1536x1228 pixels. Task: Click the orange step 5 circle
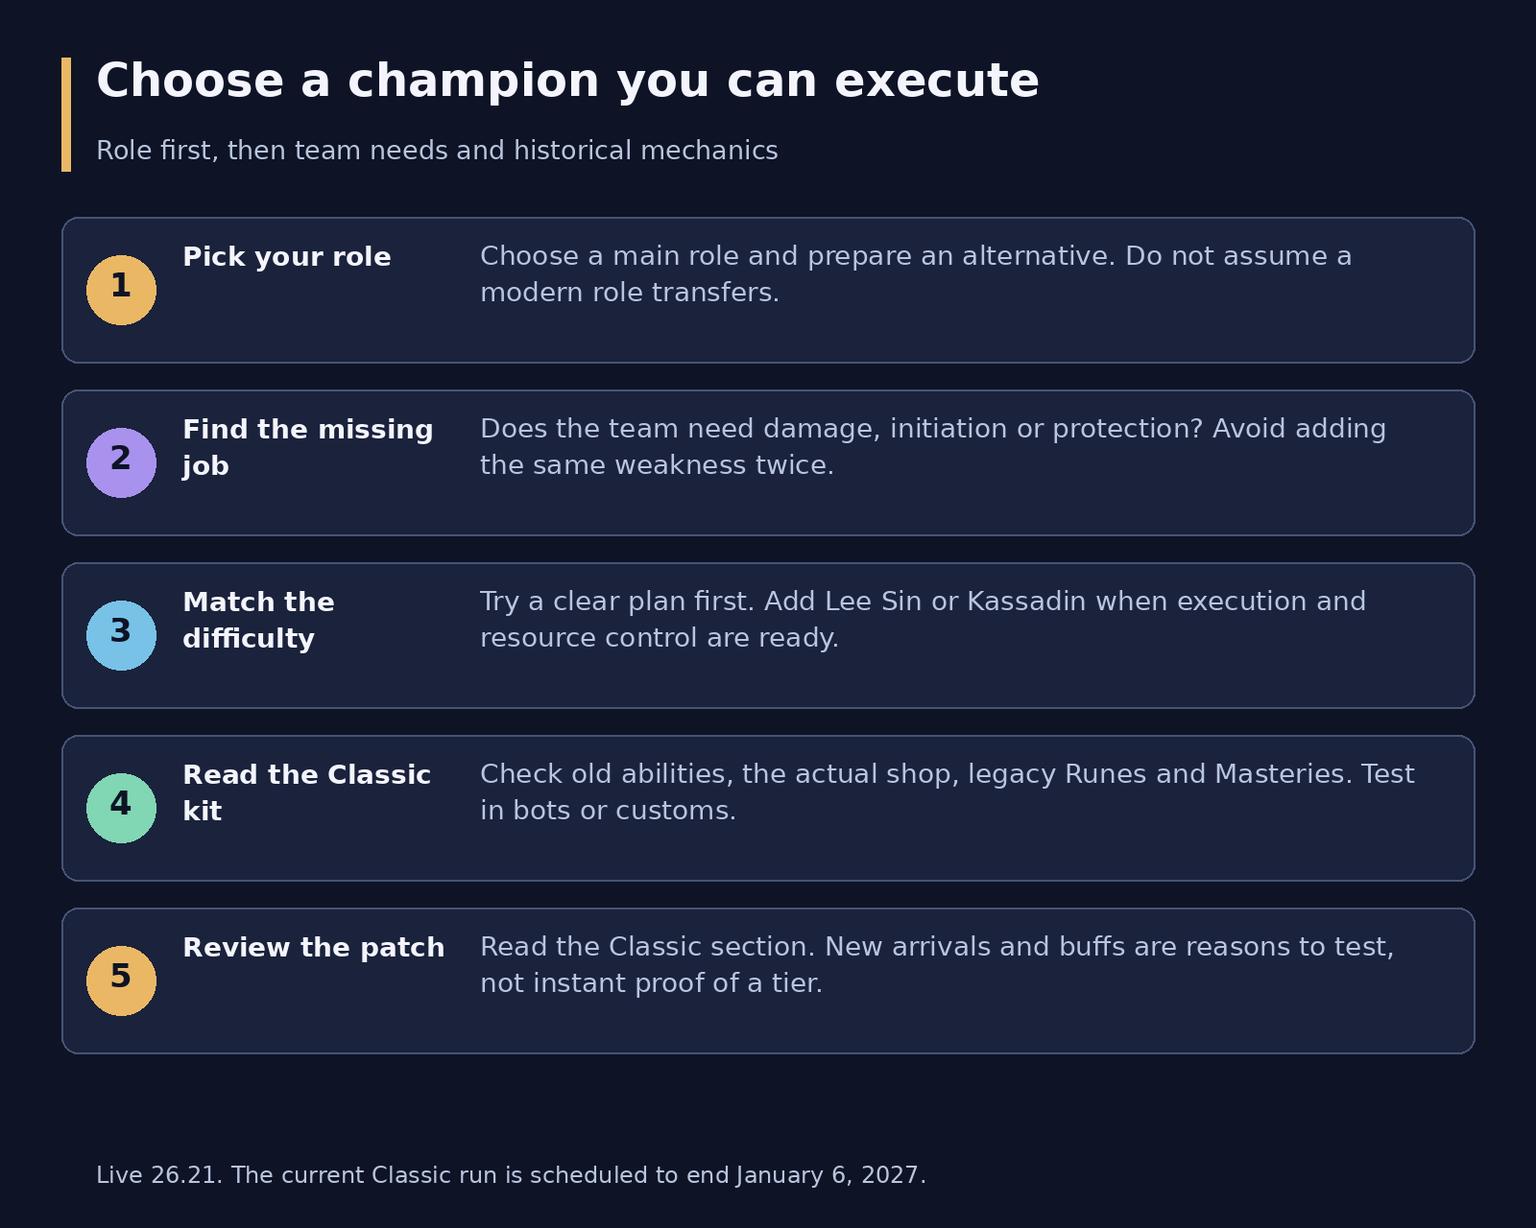[121, 981]
